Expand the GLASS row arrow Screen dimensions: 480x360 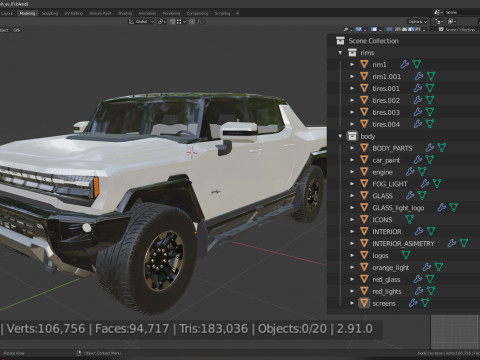352,196
